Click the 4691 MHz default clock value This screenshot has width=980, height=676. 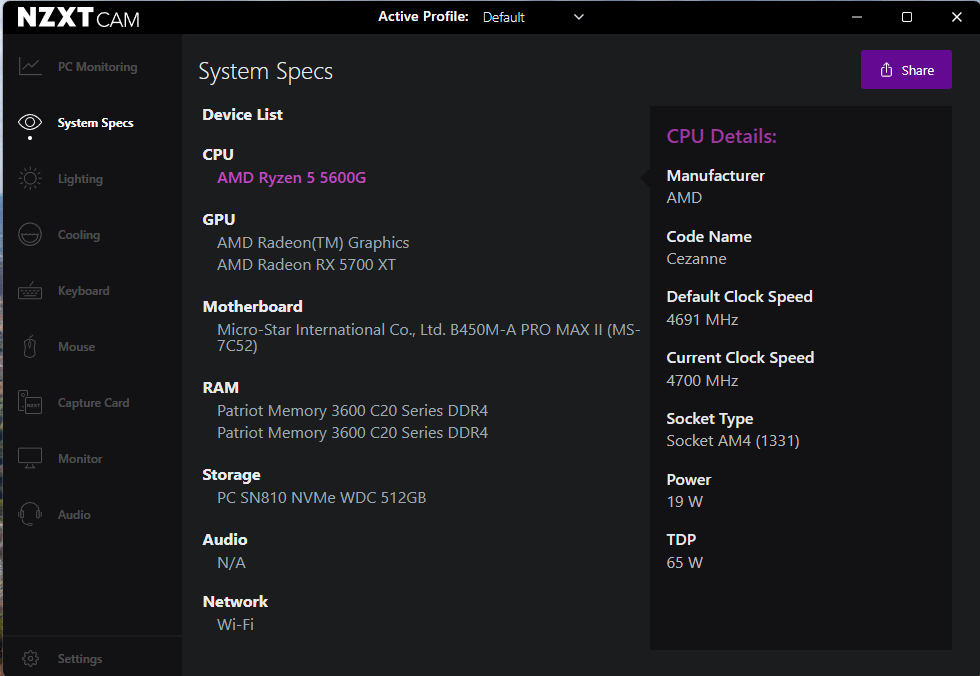[702, 320]
